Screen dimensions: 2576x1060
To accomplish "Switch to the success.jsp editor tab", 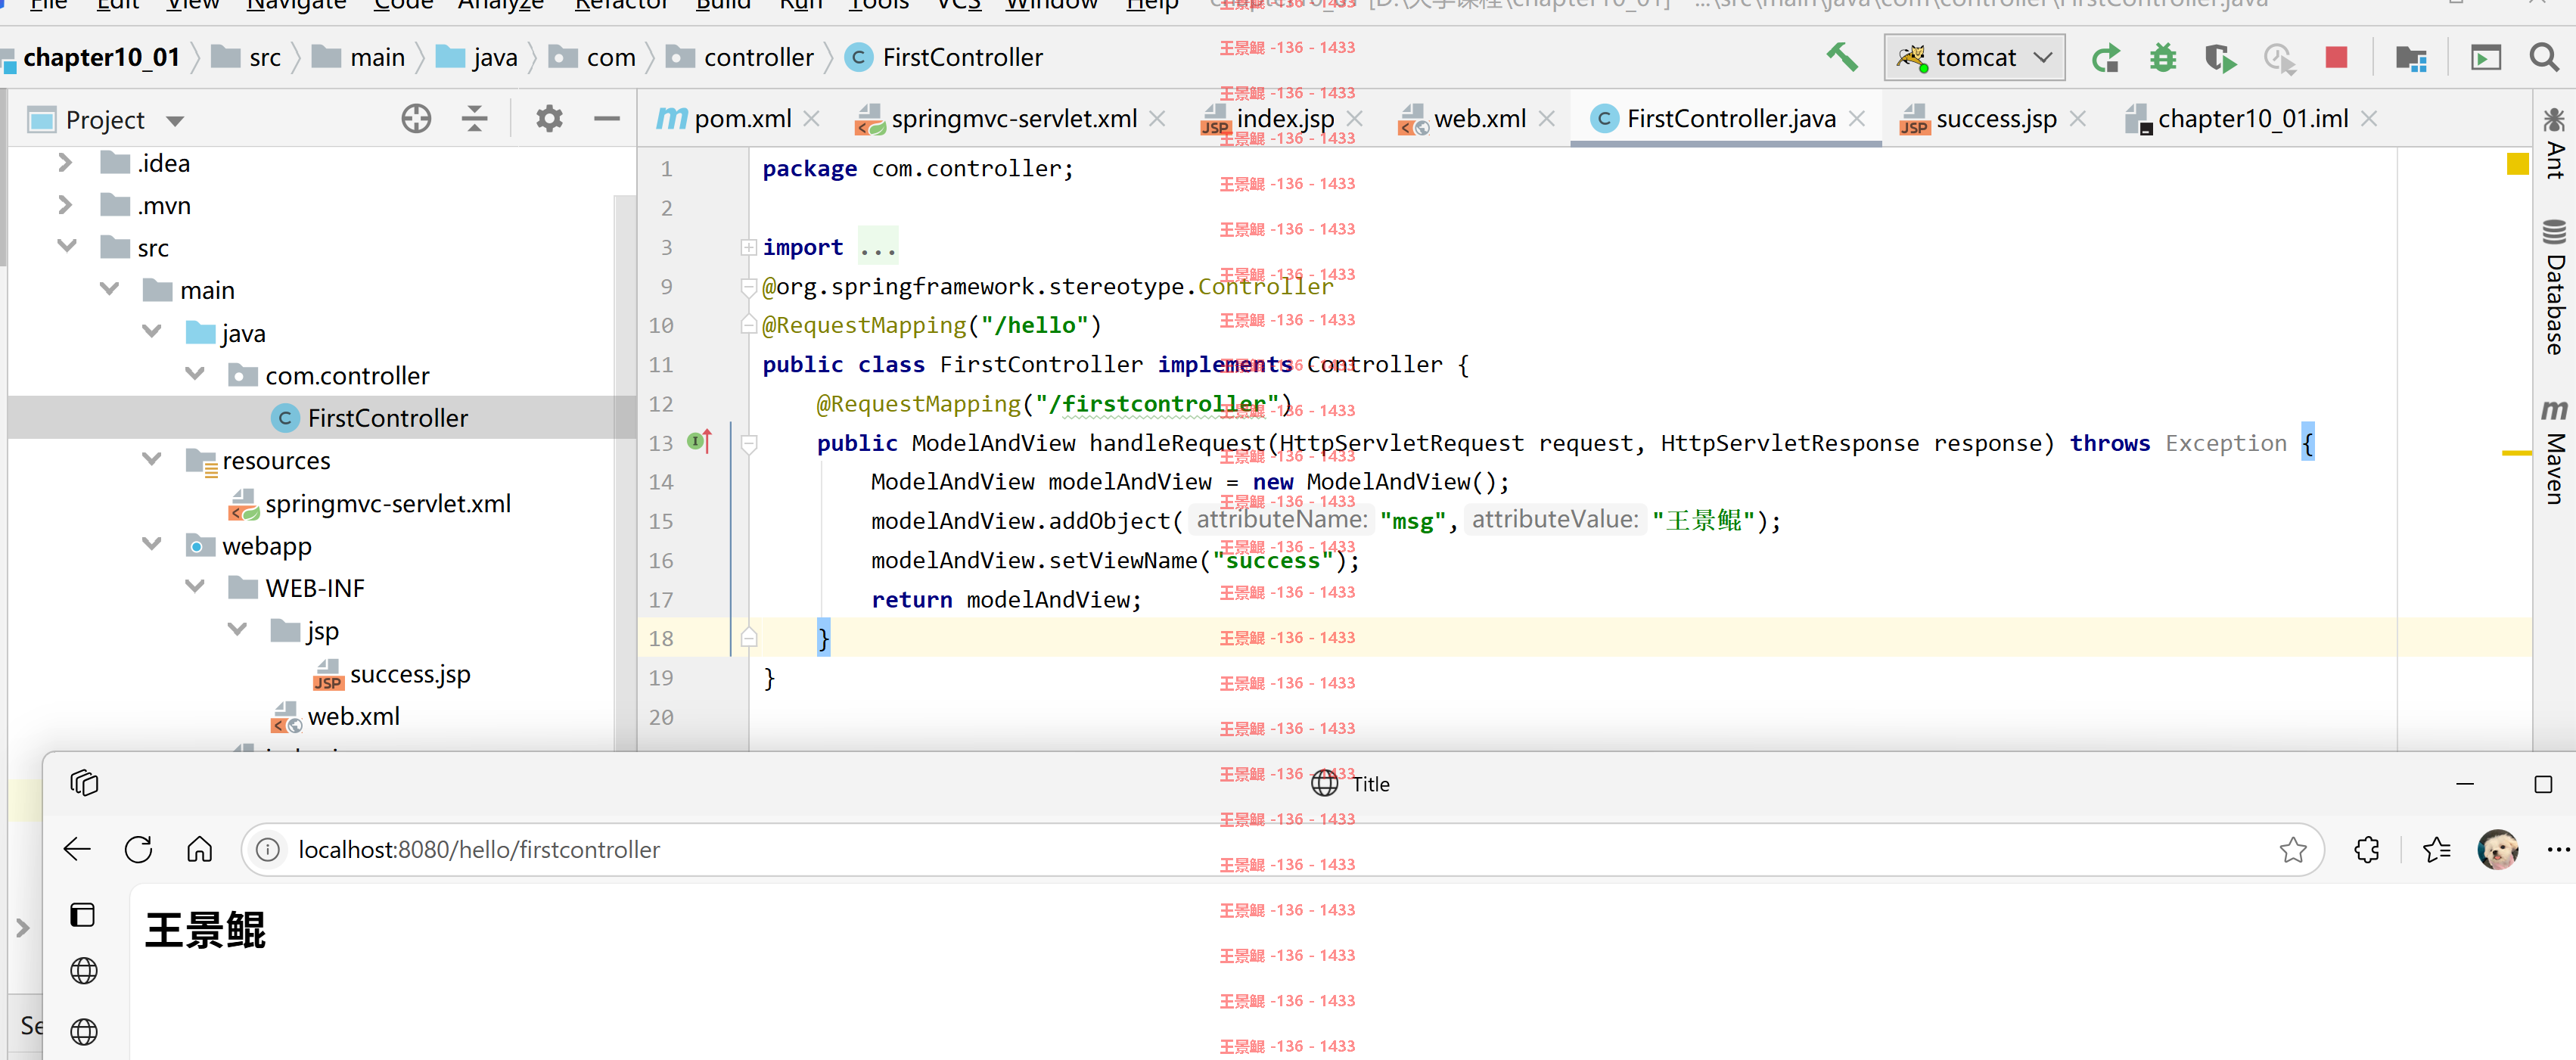I will coord(1995,119).
